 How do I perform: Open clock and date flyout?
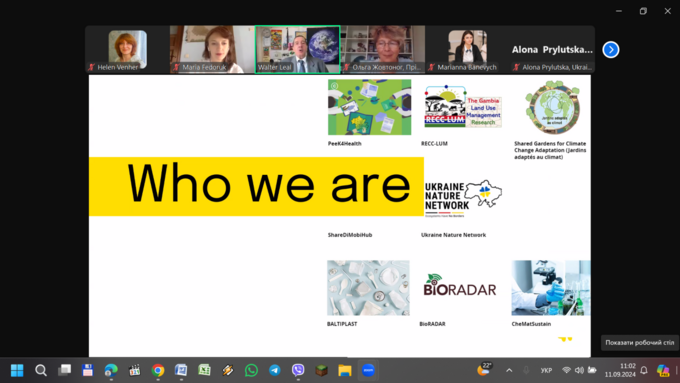point(620,370)
